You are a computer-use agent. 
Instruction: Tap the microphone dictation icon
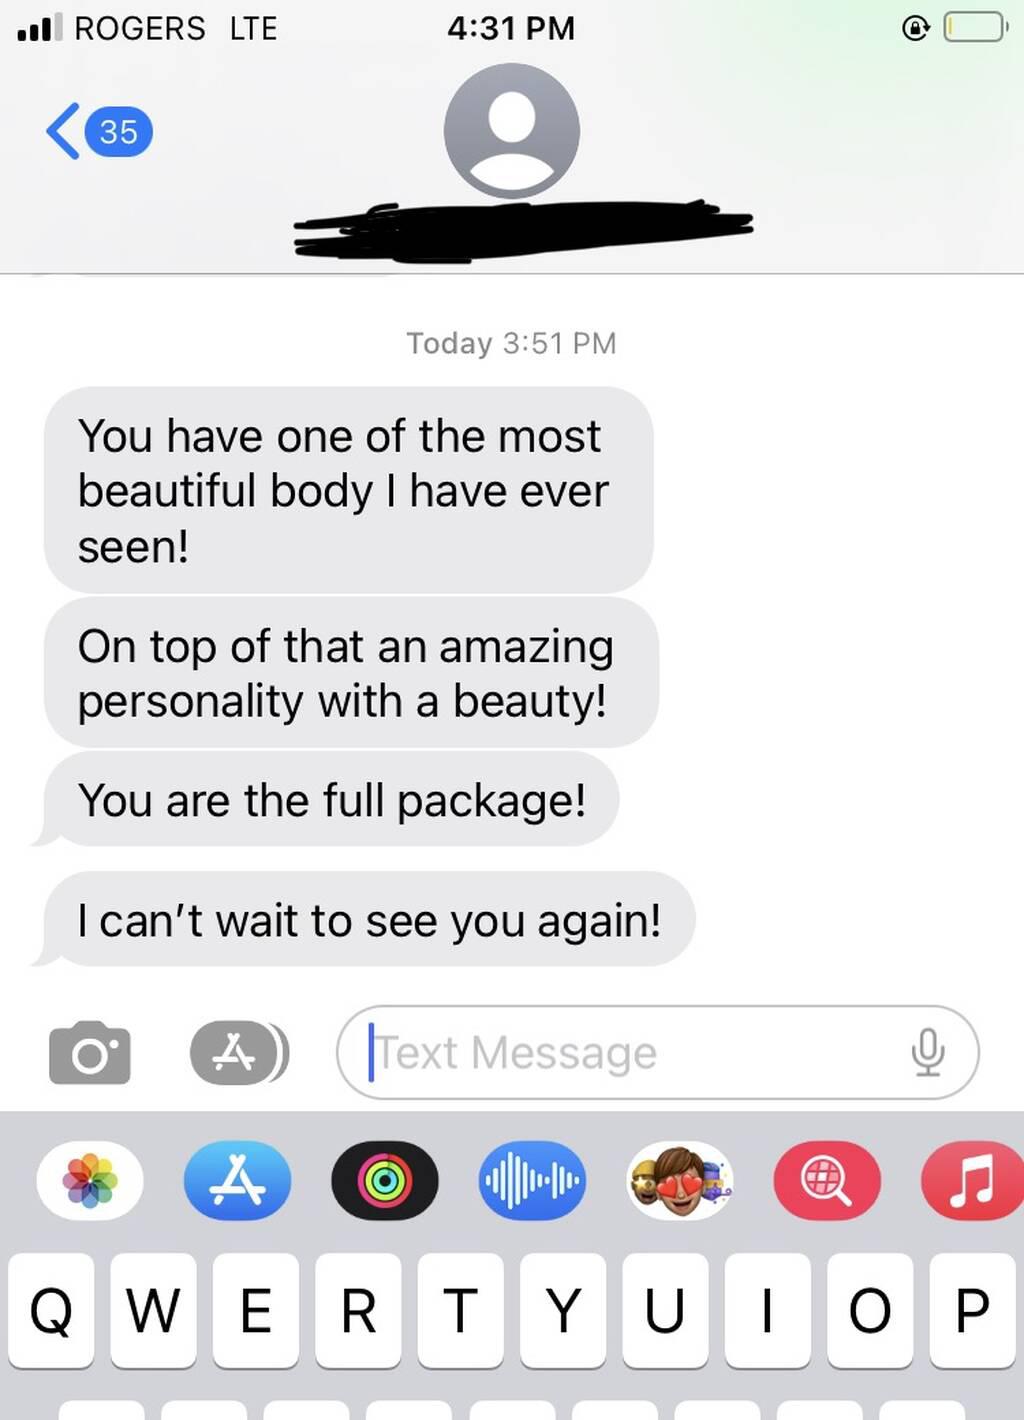928,1052
